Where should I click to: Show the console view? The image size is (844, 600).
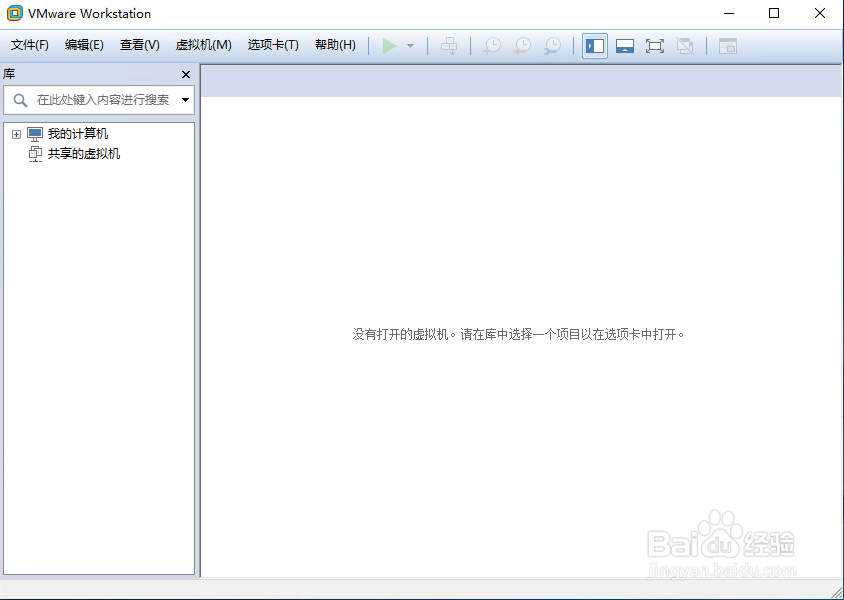[x=728, y=45]
